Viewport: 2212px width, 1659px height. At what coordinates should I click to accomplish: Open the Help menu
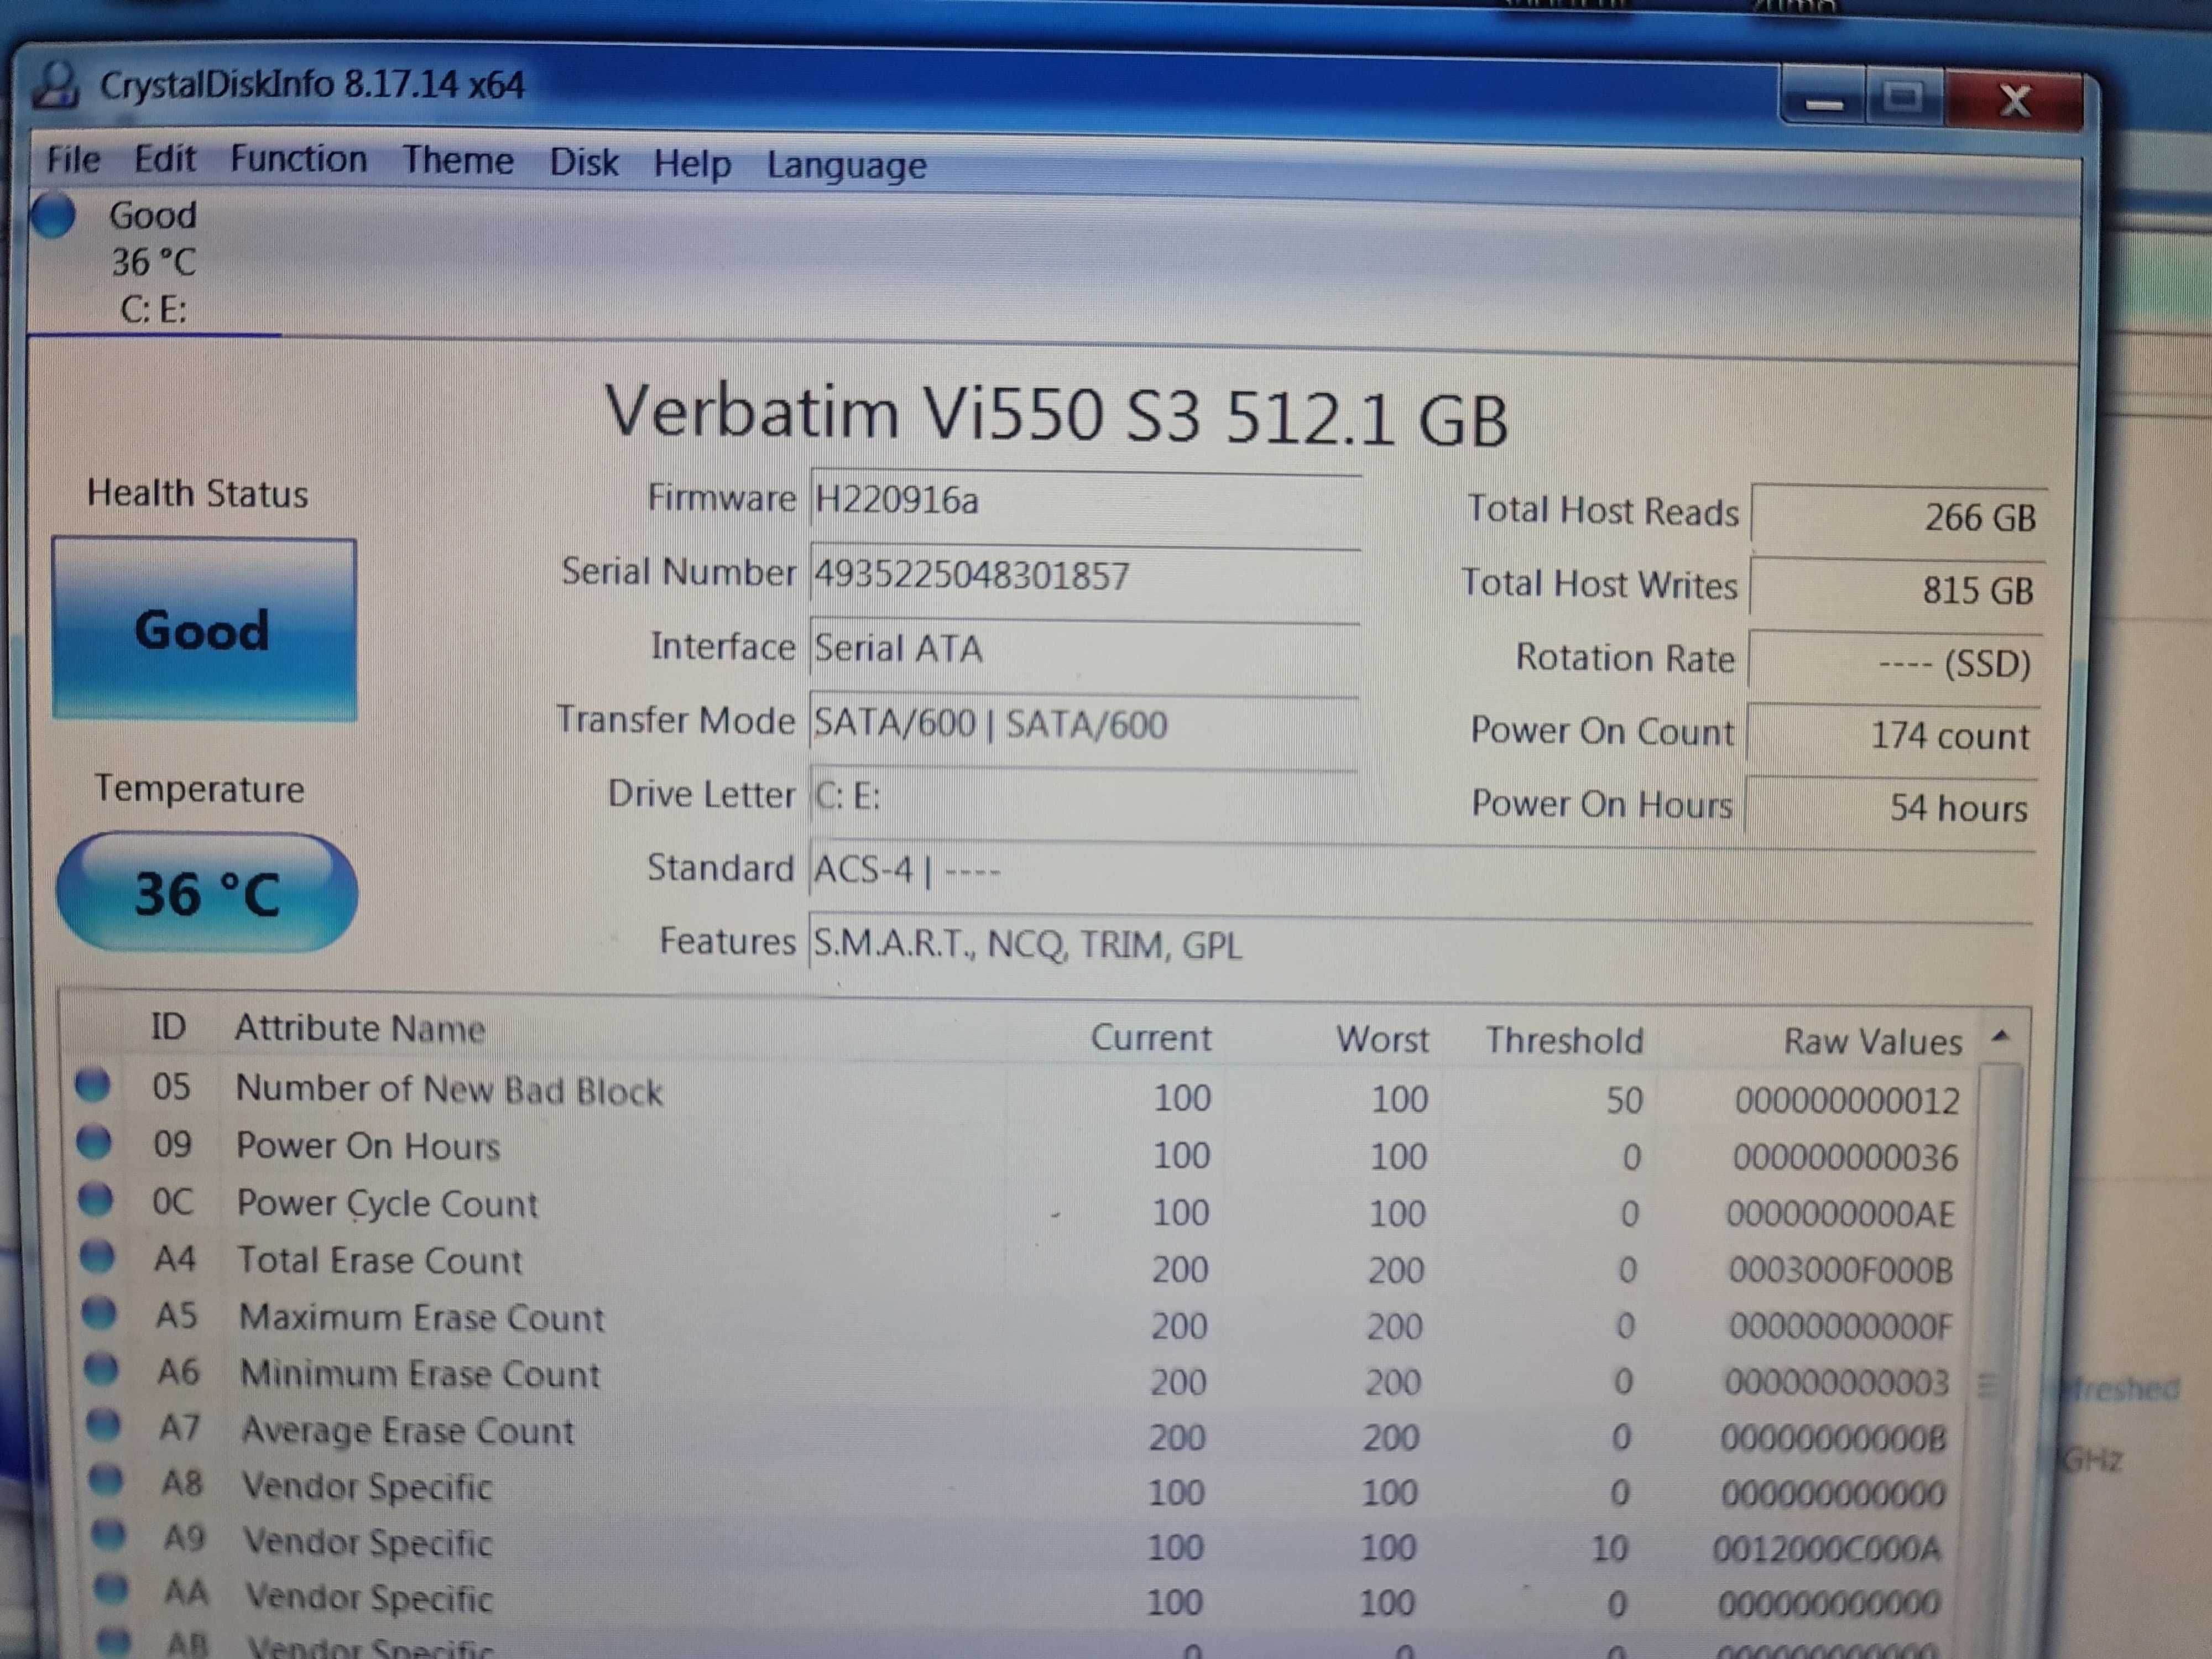click(692, 164)
